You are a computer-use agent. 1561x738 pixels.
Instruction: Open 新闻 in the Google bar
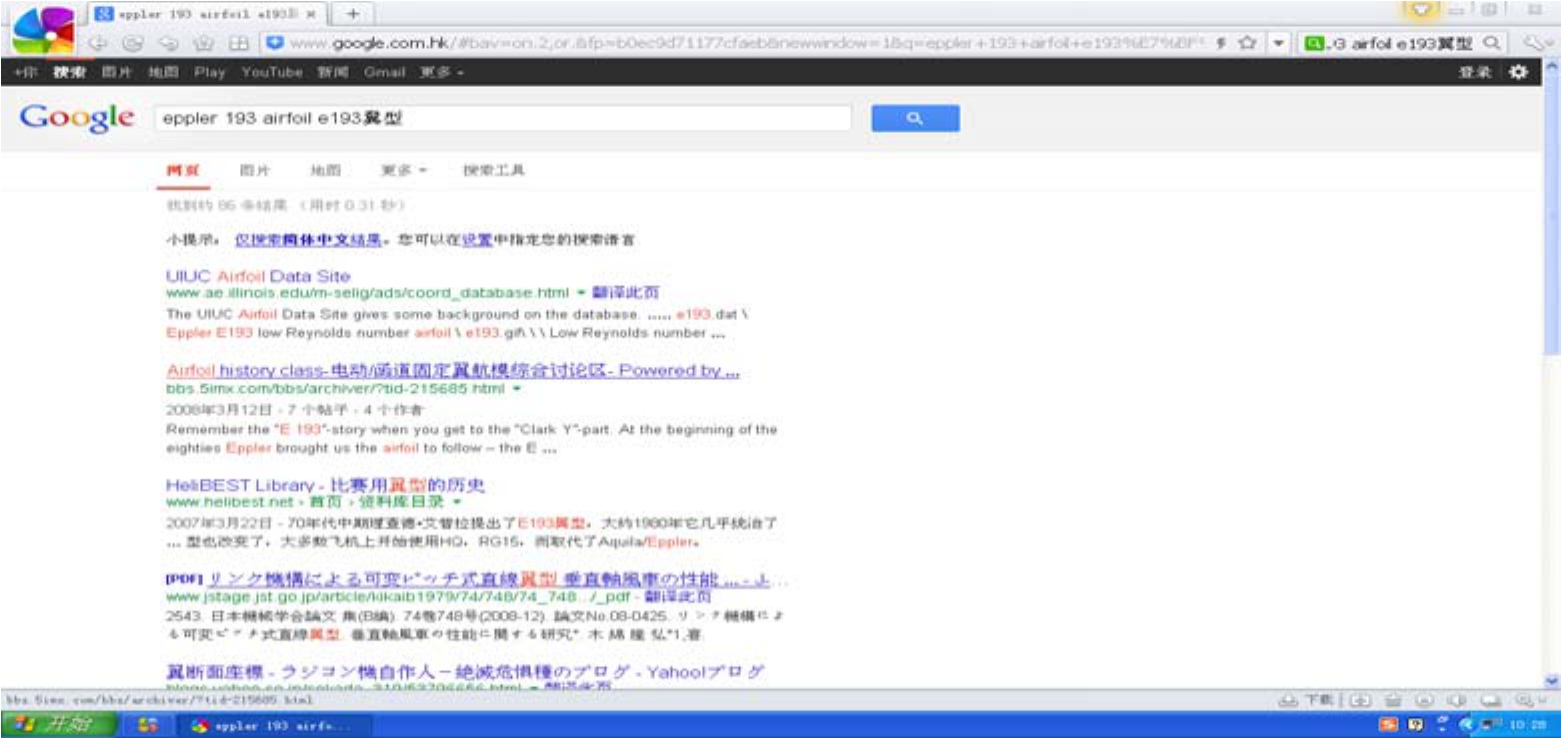[334, 72]
